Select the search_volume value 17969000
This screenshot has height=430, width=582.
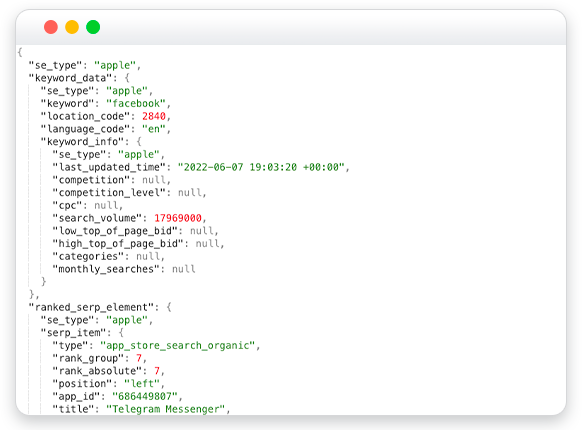pyautogui.click(x=178, y=218)
